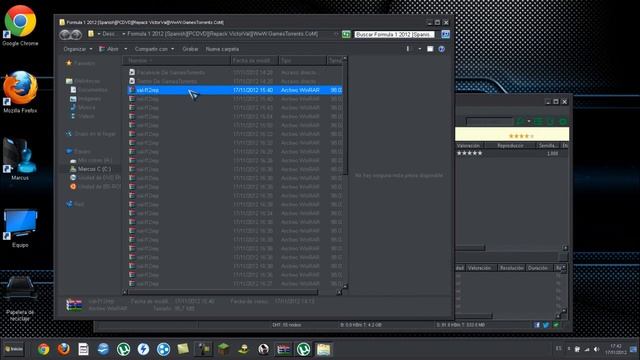640x360 pixels.
Task: Click inside the Buscar Formula 1 2012 field
Action: click(x=394, y=34)
